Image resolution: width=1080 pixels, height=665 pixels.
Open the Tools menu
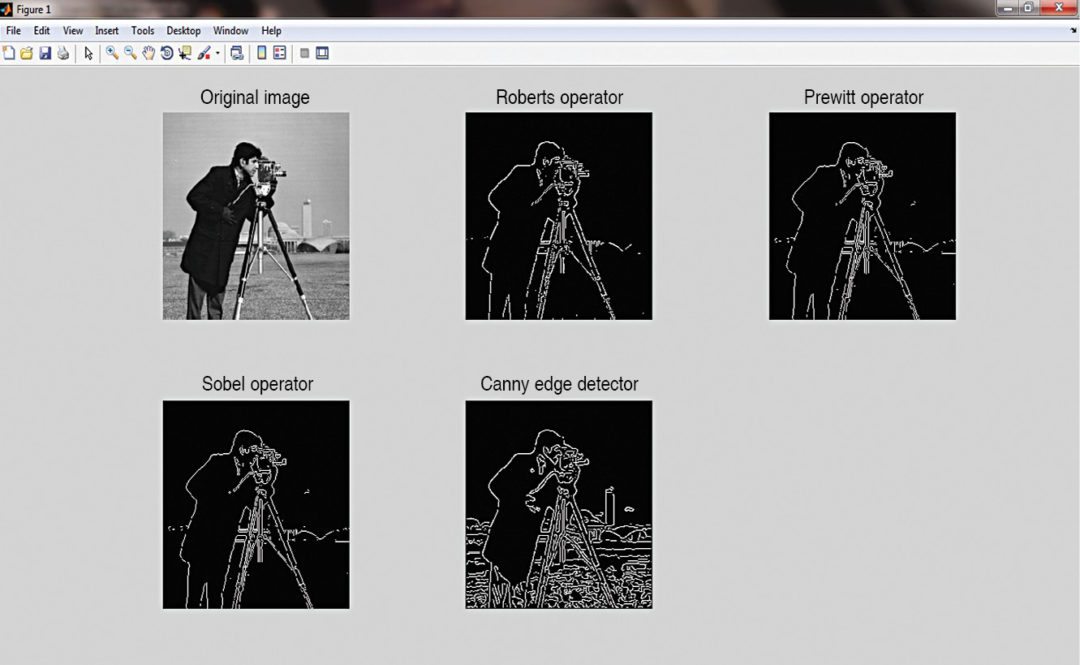(142, 31)
